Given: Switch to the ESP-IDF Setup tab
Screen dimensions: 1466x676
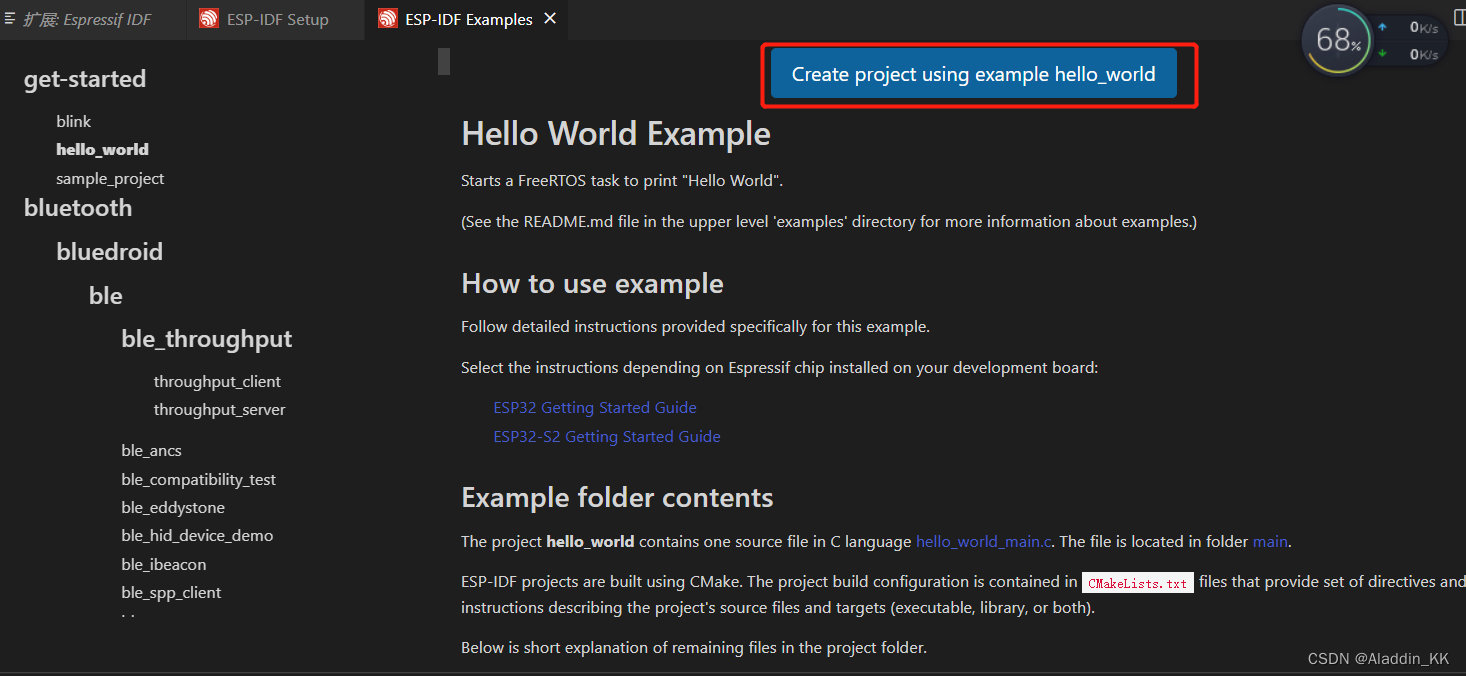Looking at the screenshot, I should pos(277,19).
